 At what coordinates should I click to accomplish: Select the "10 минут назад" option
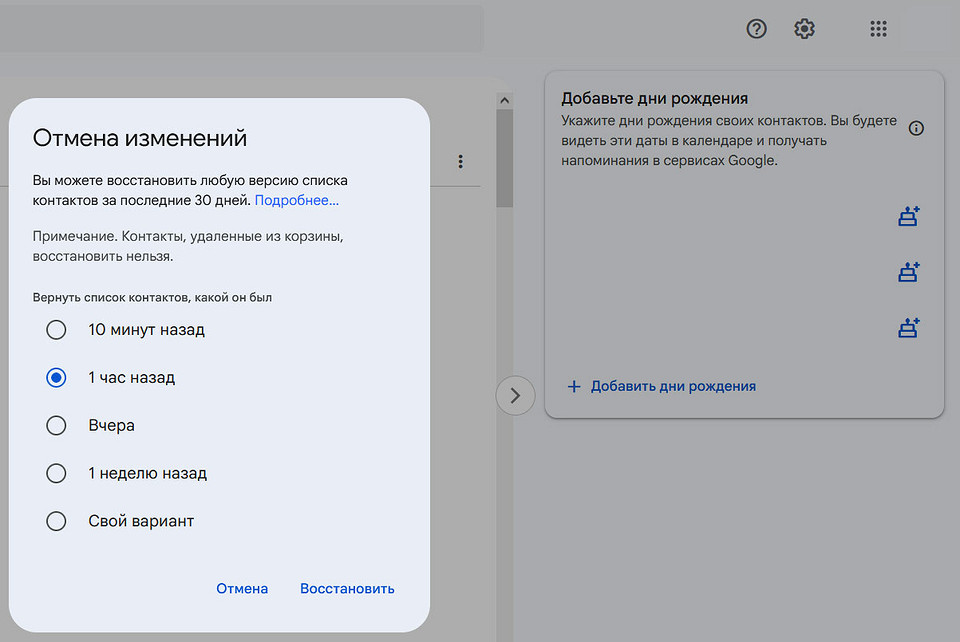(56, 329)
